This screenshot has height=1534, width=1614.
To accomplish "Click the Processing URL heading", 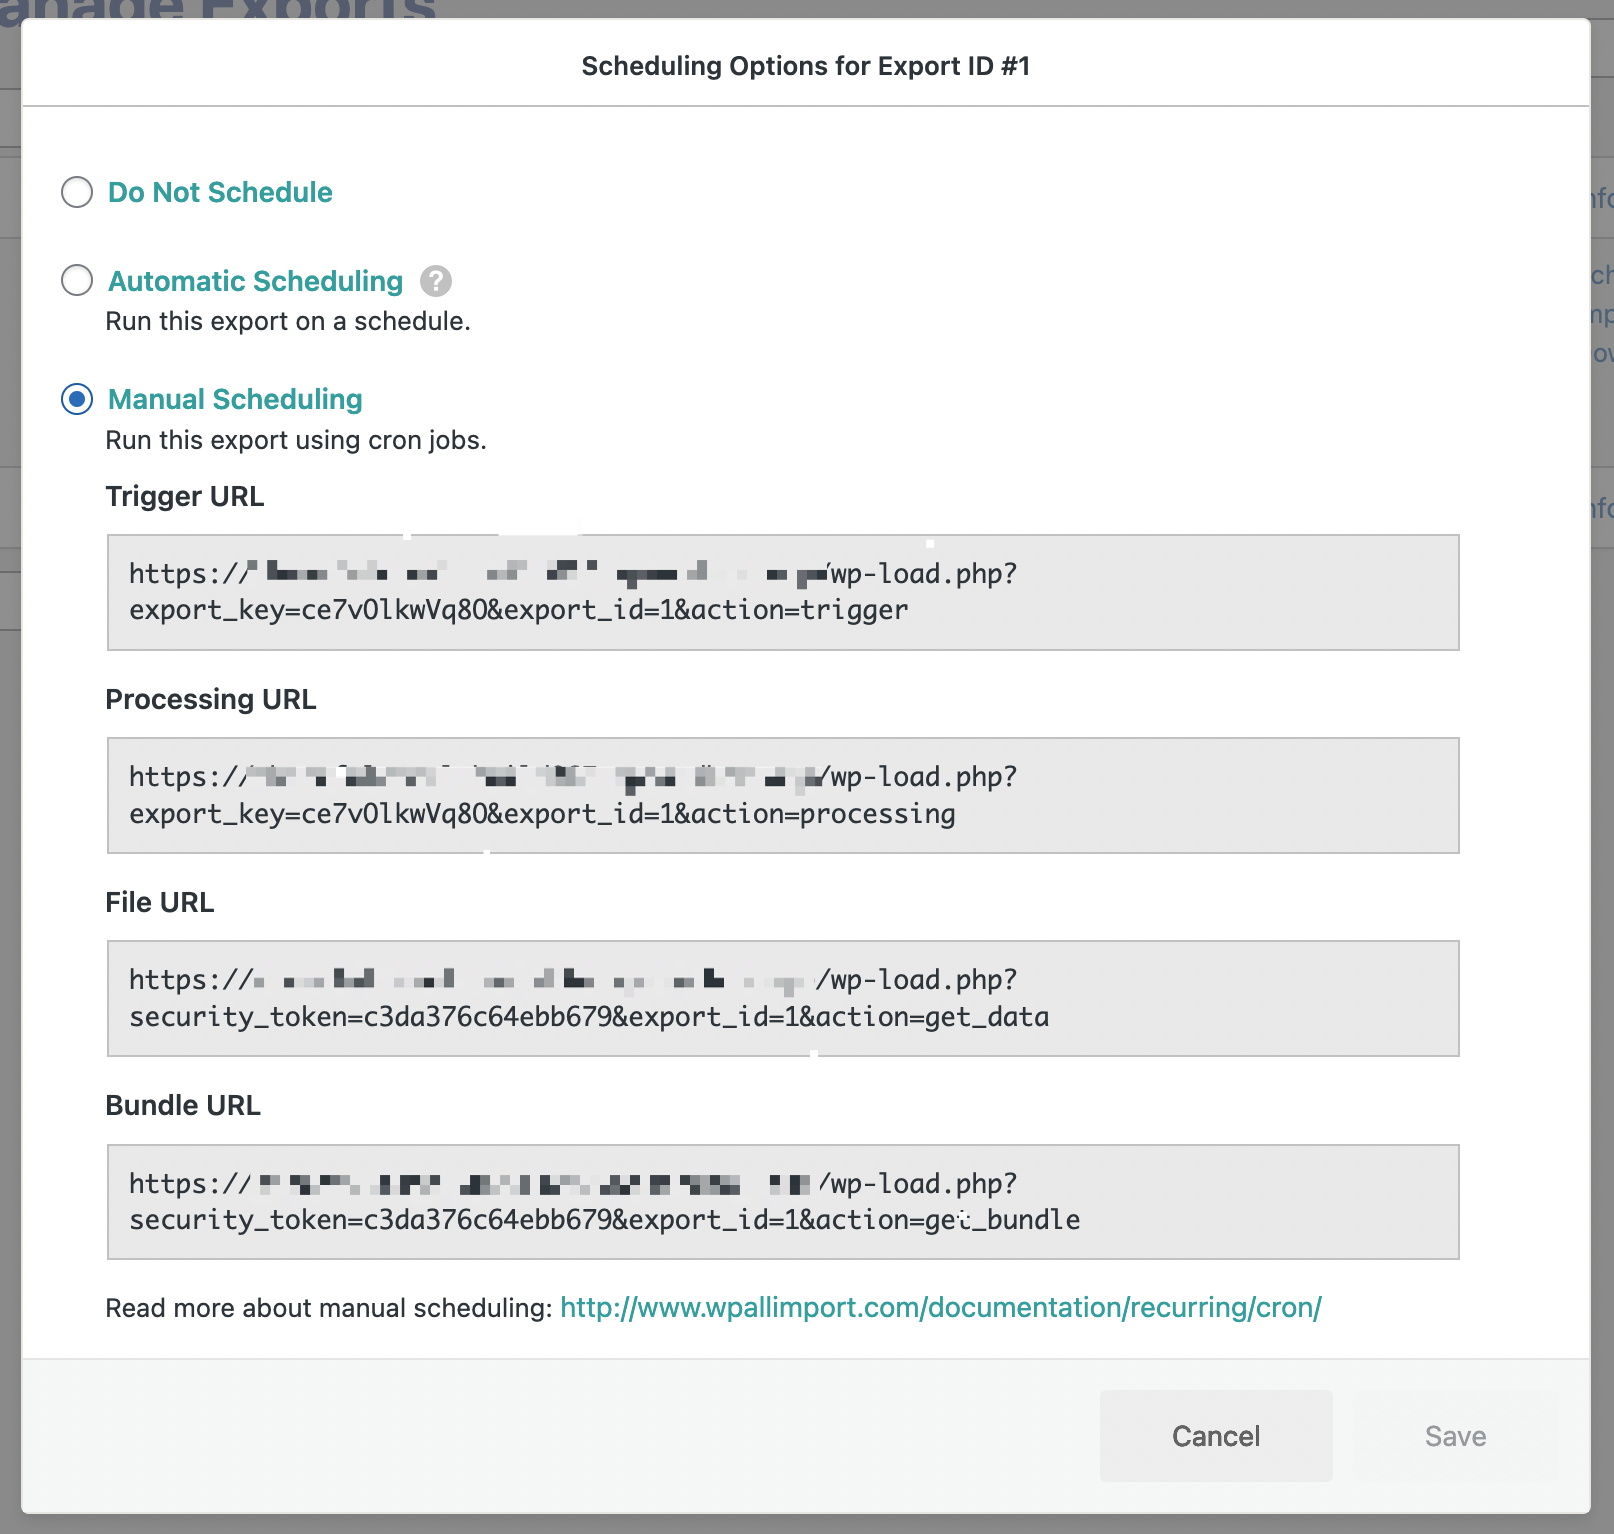I will point(211,700).
